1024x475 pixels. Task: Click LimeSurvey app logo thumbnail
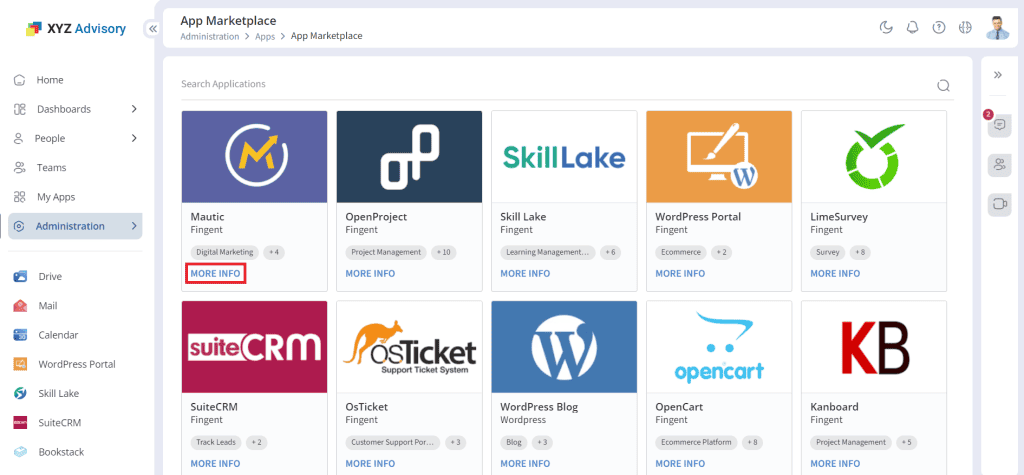(874, 157)
